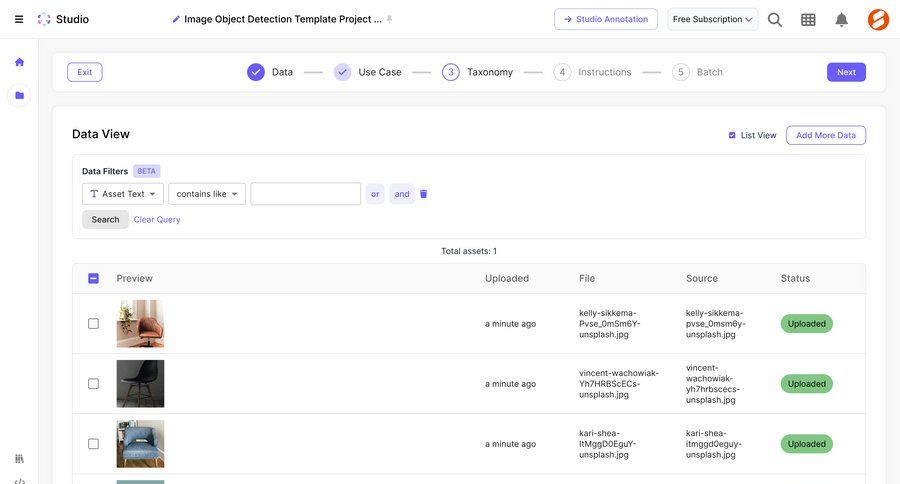The image size is (900, 484).
Task: Select all rows with header checkbox
Action: (94, 278)
